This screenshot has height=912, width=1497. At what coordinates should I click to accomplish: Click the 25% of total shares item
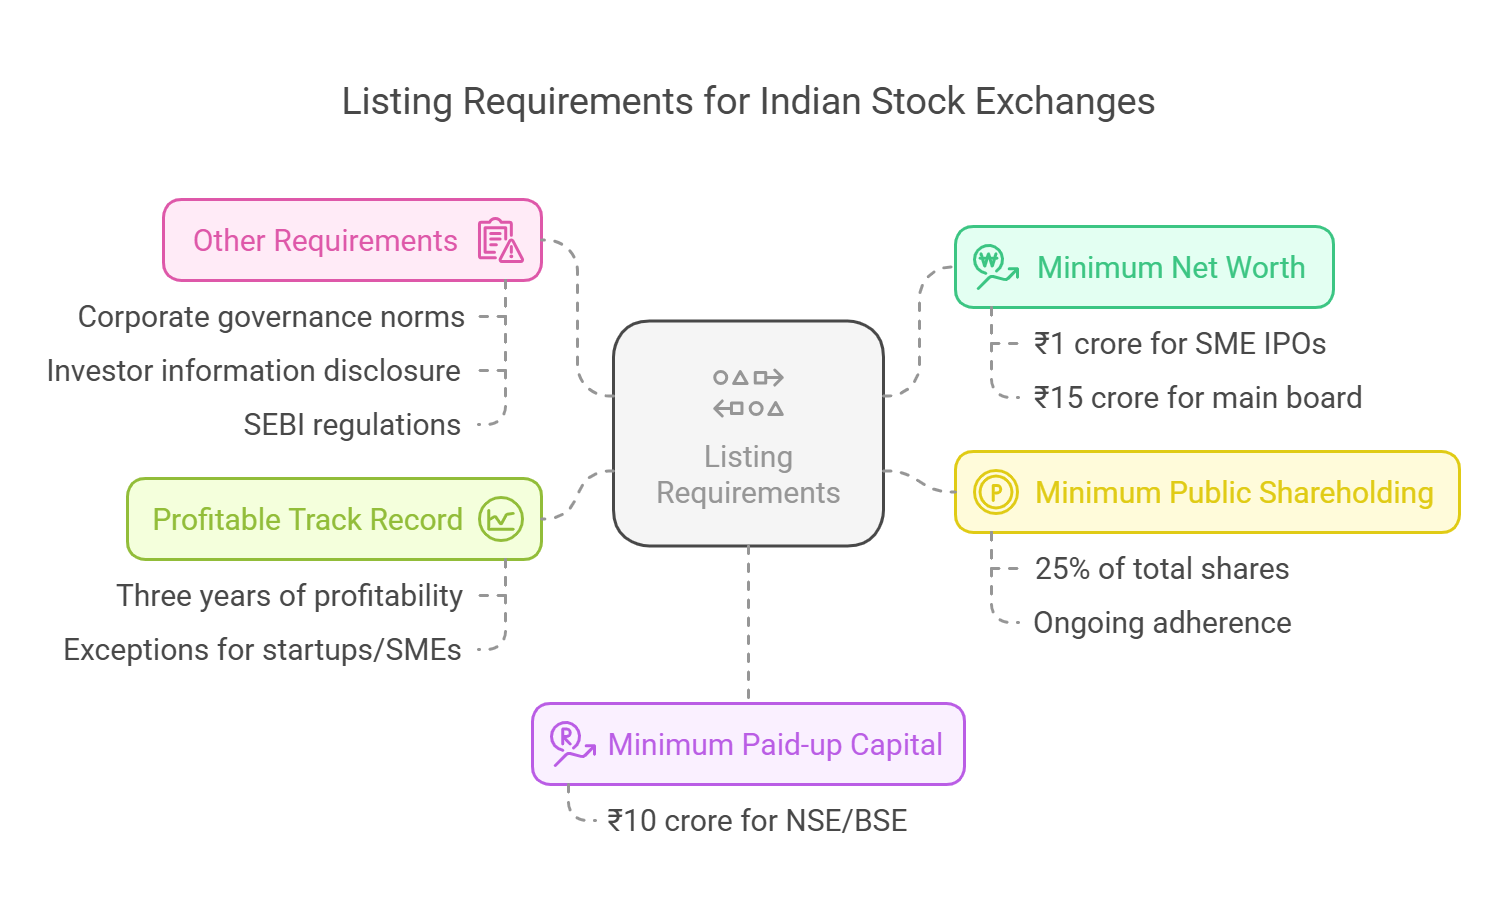tap(1162, 569)
